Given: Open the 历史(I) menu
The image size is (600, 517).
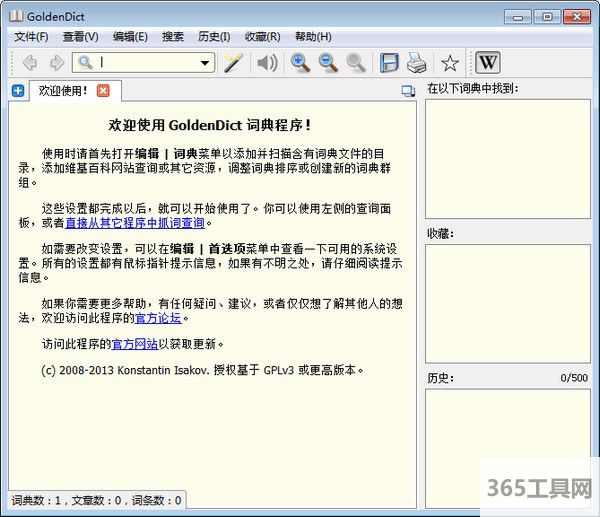Looking at the screenshot, I should click(x=215, y=37).
